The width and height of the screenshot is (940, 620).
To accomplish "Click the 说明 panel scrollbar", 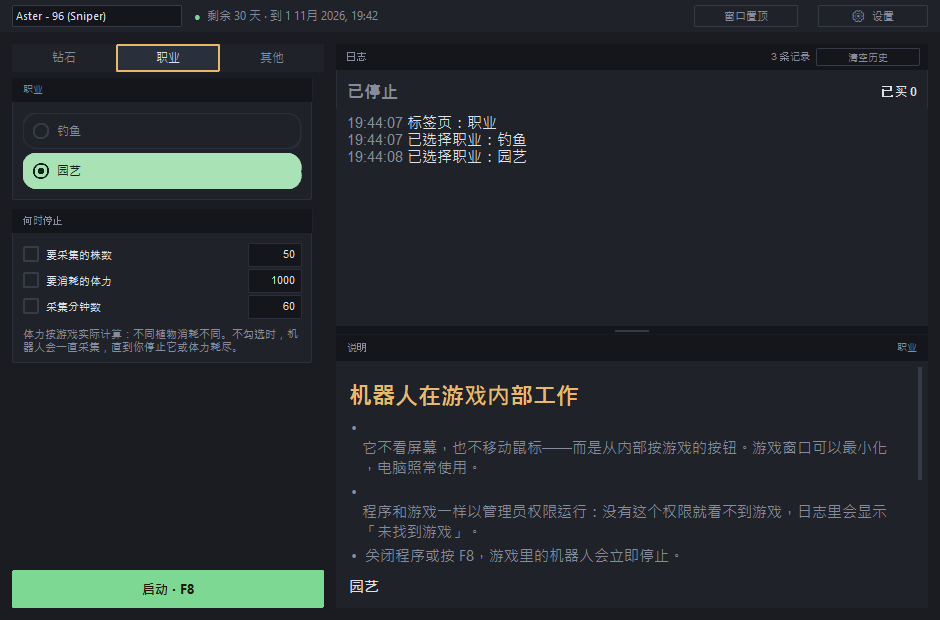I will pos(920,423).
